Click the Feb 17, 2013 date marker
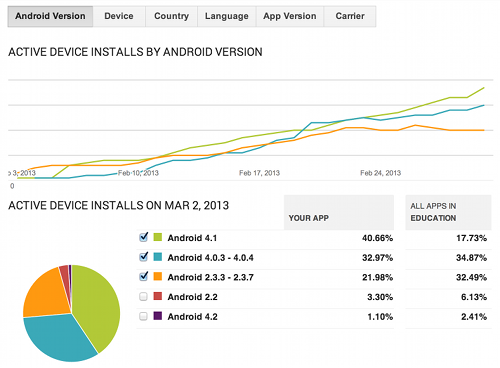Screen dimensions: 500x368 (259, 173)
